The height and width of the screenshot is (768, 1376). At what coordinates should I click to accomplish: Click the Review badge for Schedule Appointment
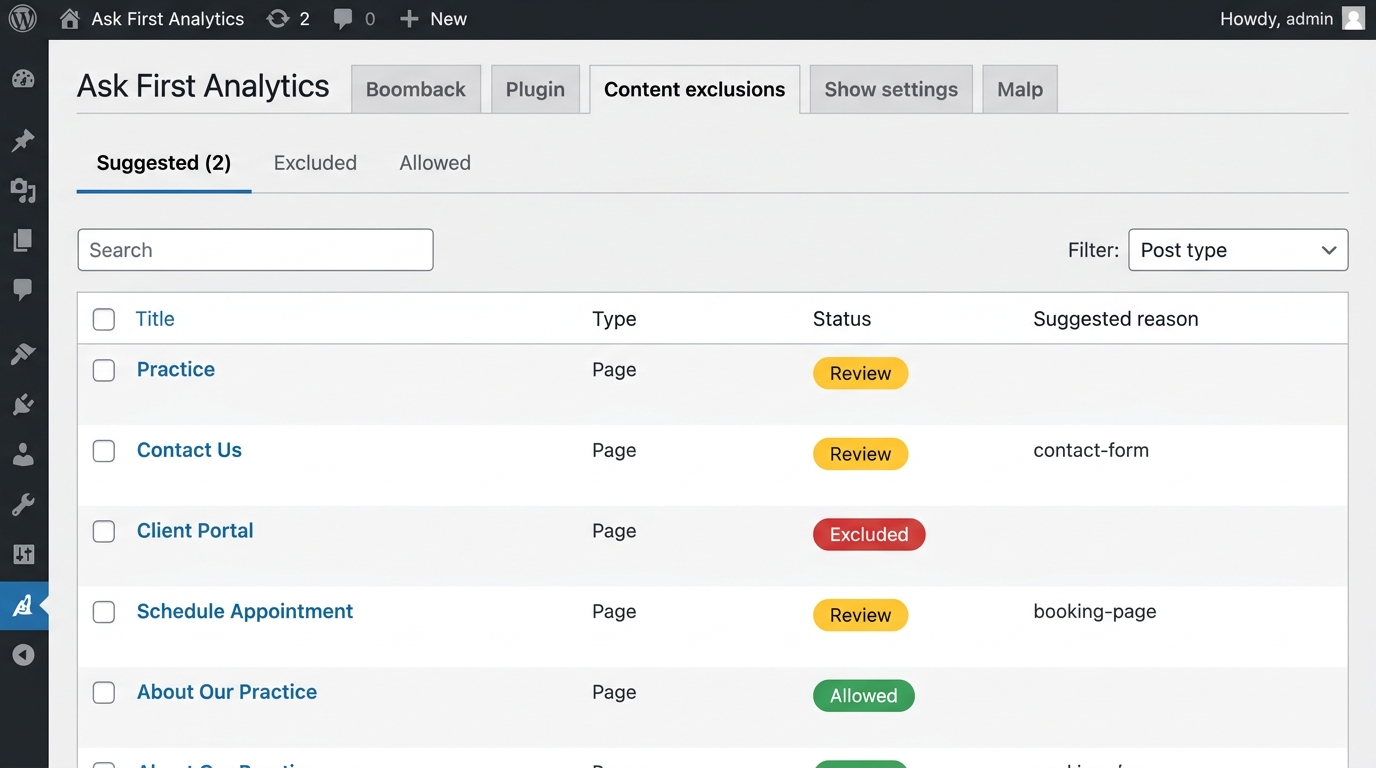pos(860,615)
